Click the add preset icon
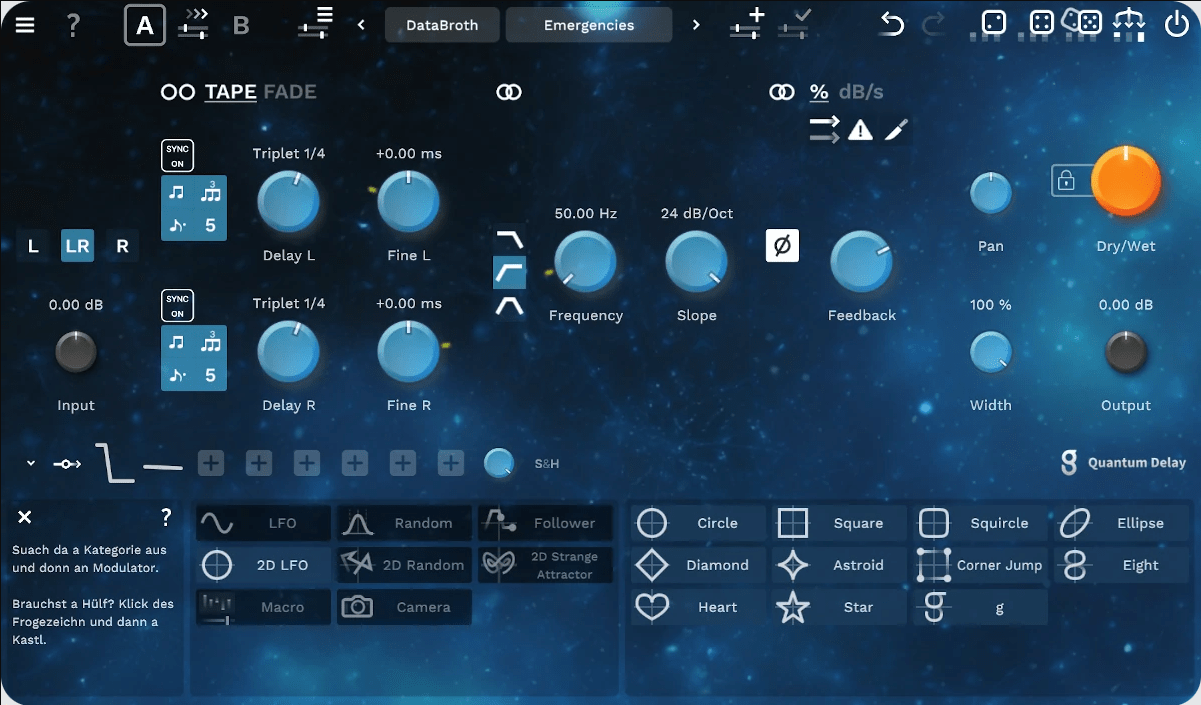This screenshot has height=705, width=1201. (x=748, y=24)
